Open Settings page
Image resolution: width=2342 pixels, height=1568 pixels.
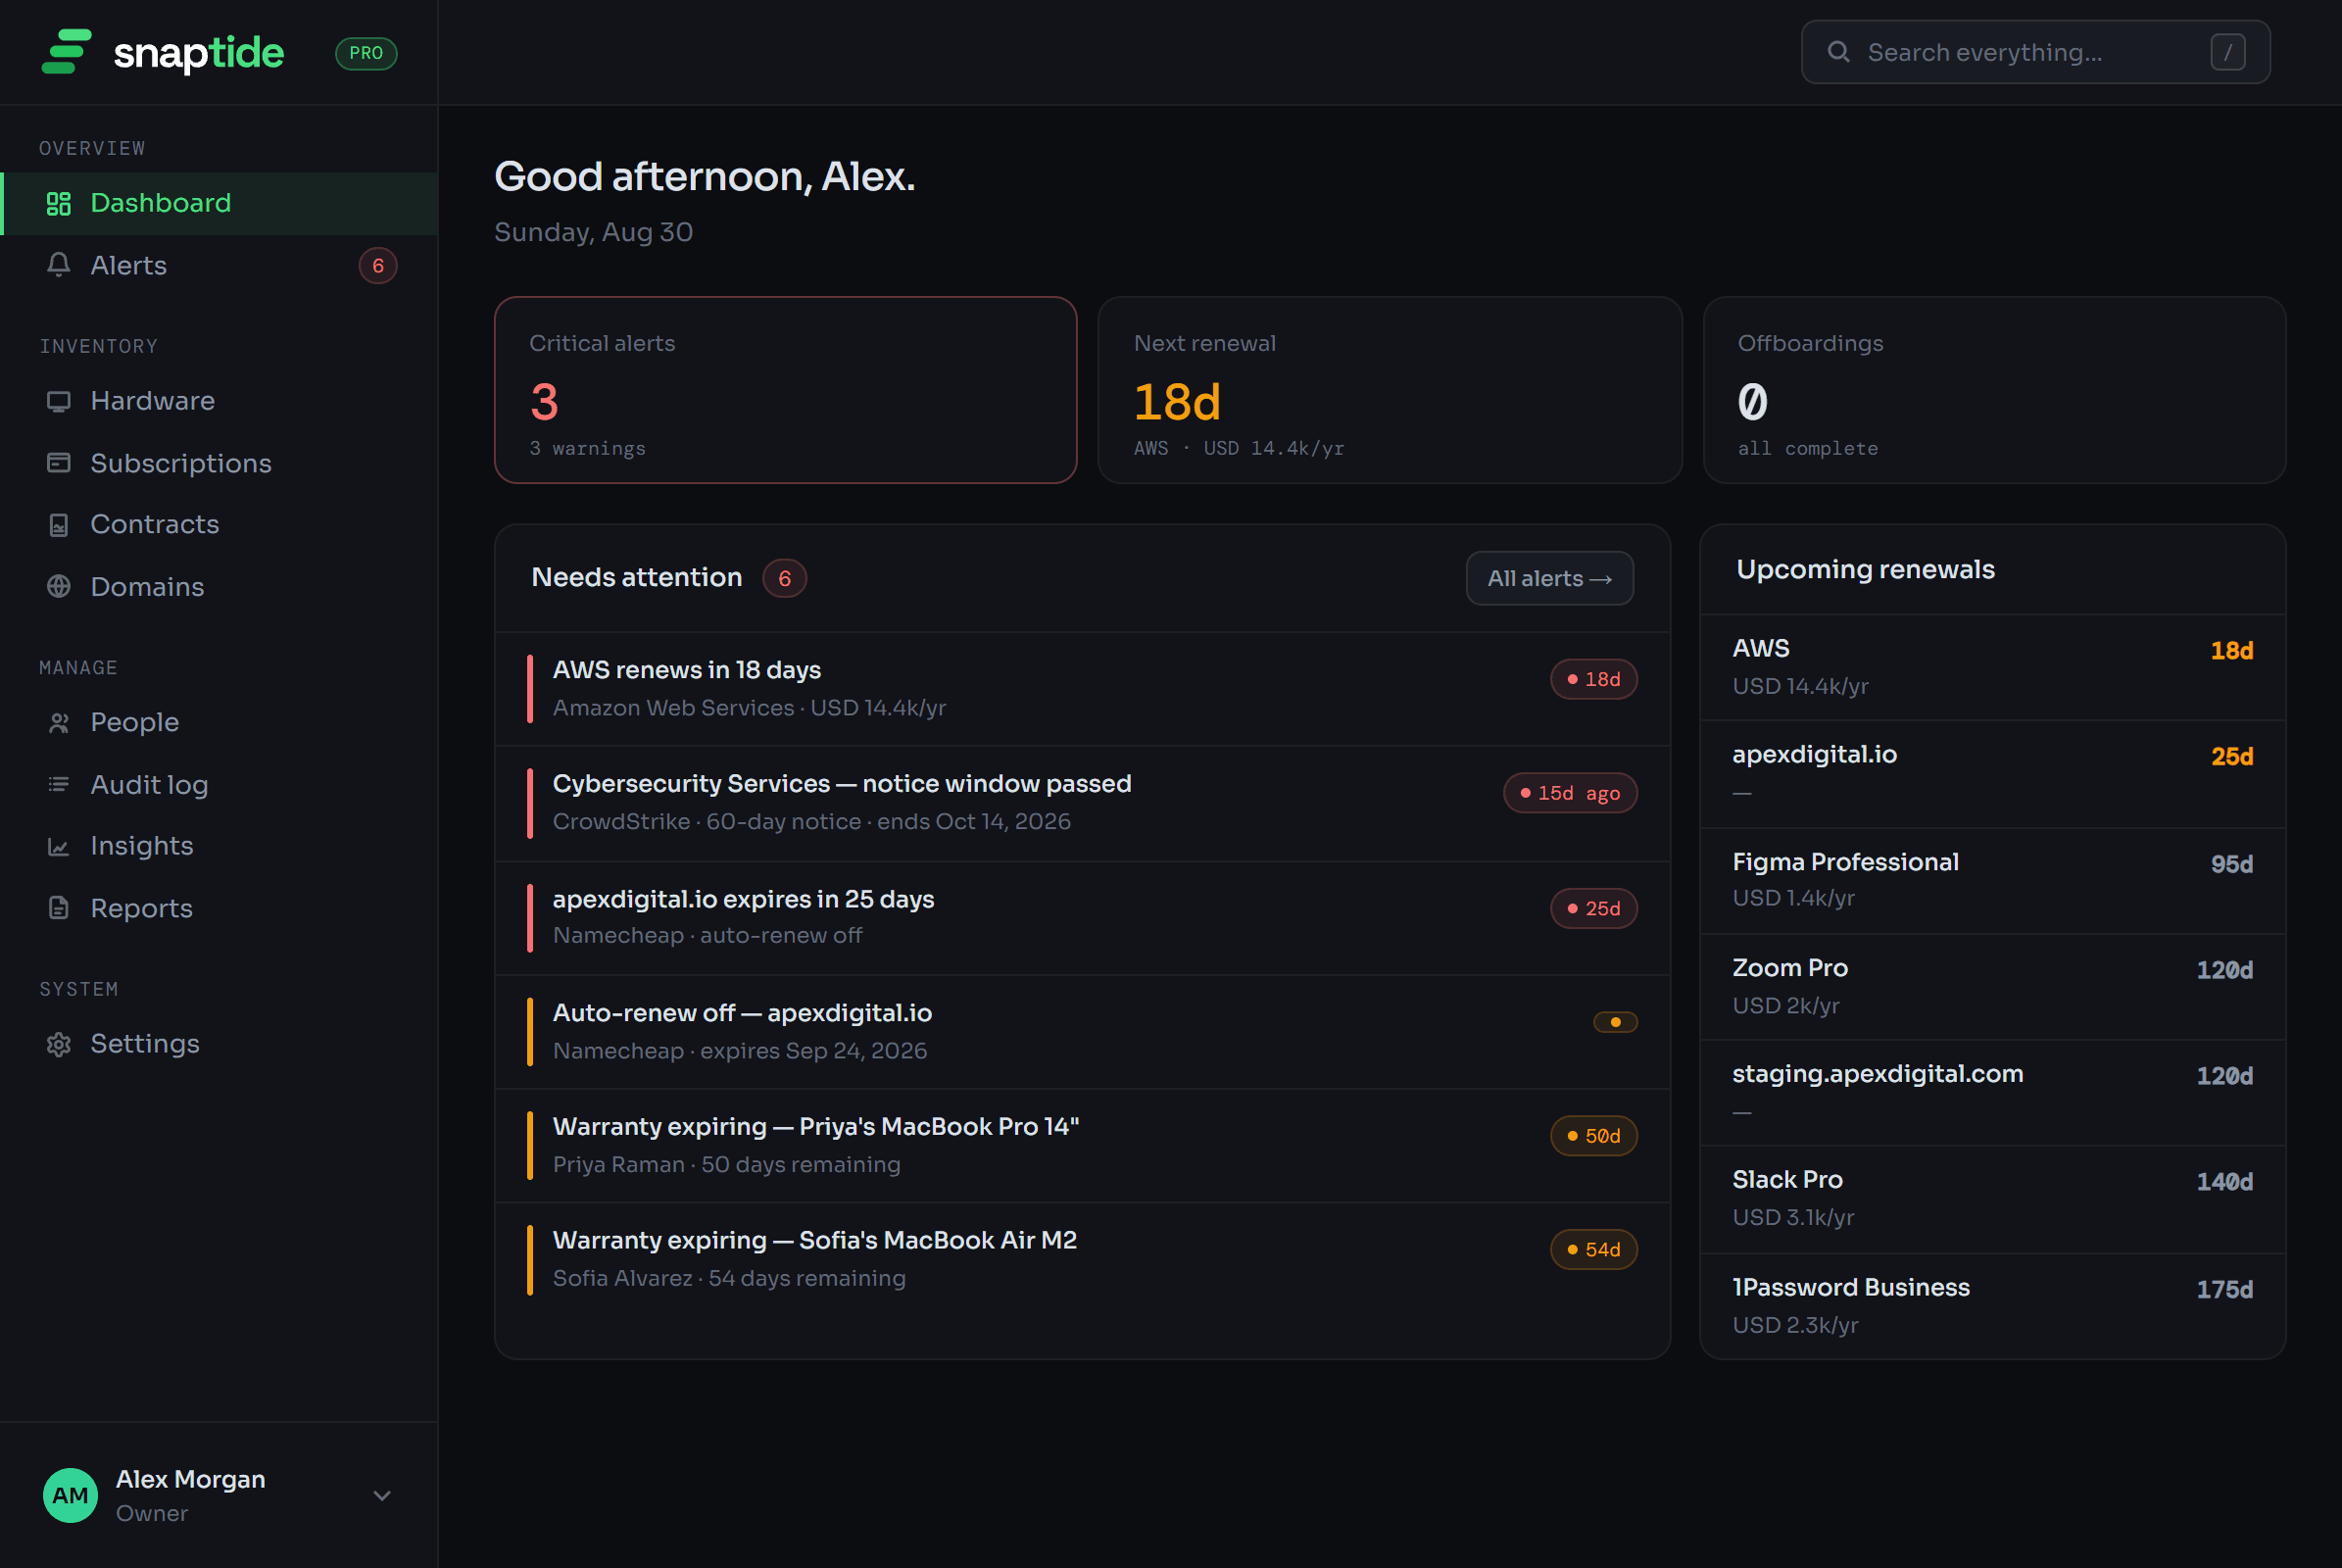coord(219,1044)
